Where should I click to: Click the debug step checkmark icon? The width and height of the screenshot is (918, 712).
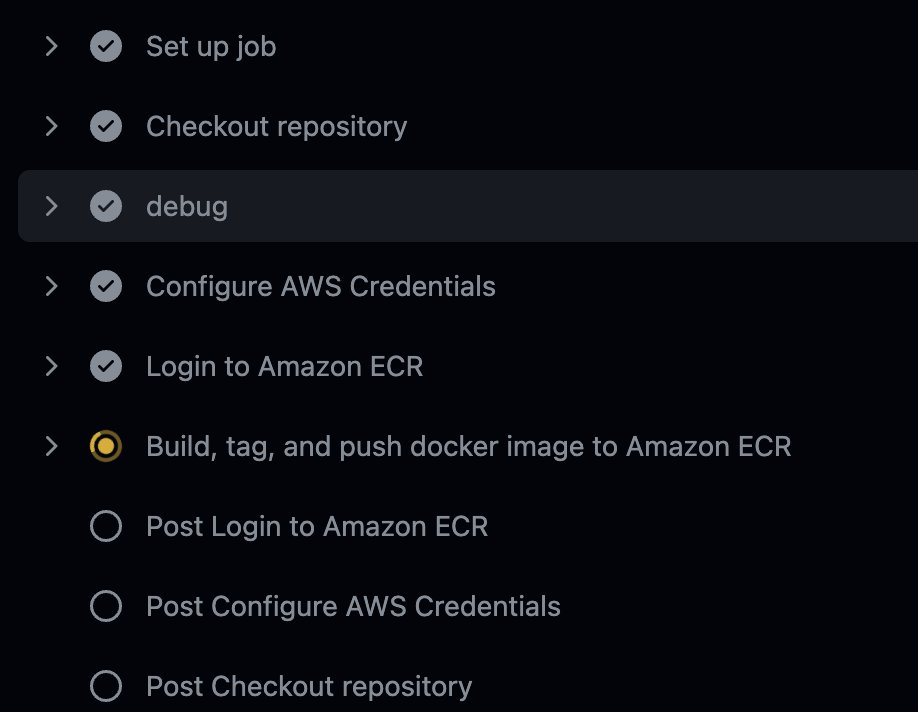click(x=106, y=206)
